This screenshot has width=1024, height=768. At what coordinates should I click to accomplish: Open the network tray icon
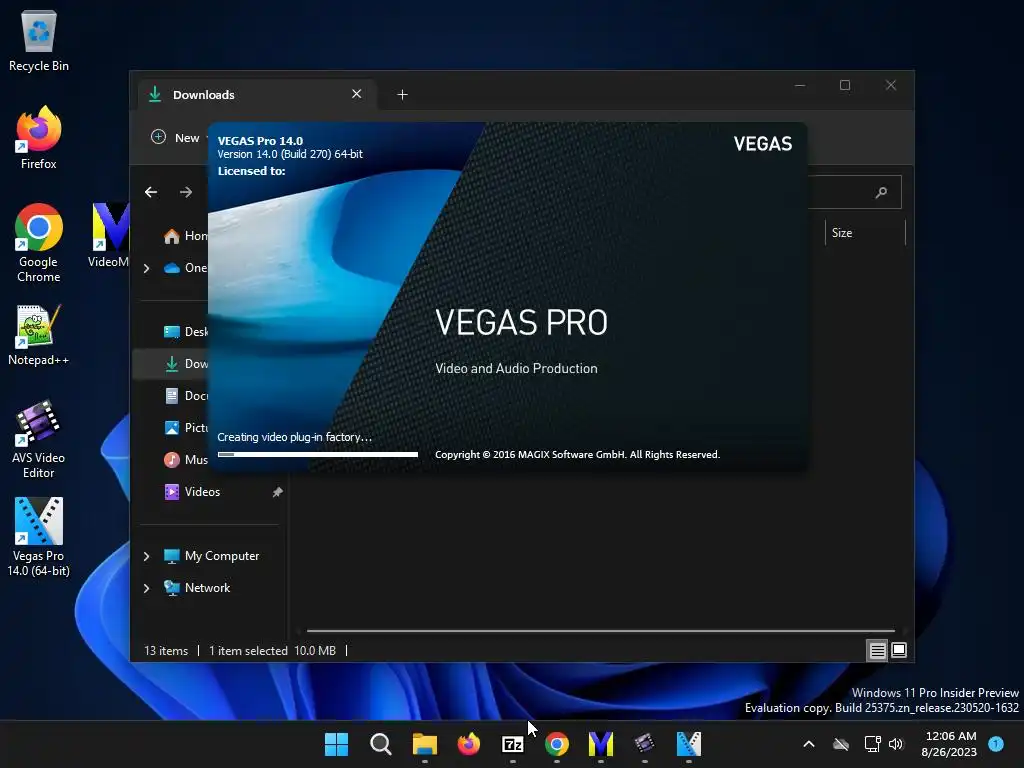pyautogui.click(x=872, y=744)
